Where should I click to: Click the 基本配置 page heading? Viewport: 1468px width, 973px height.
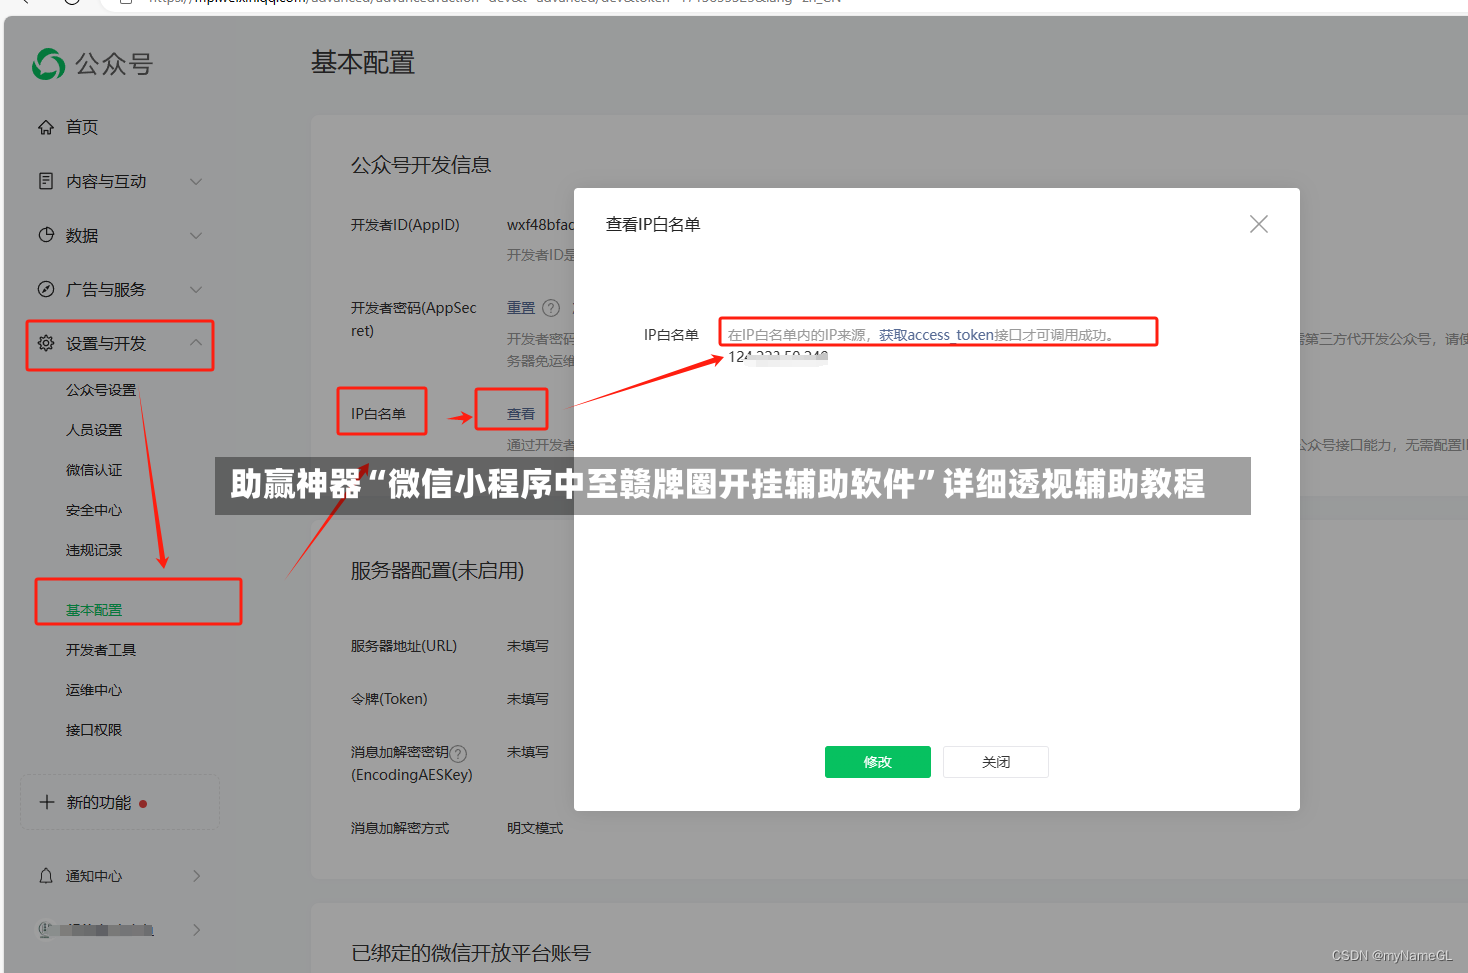pos(363,63)
